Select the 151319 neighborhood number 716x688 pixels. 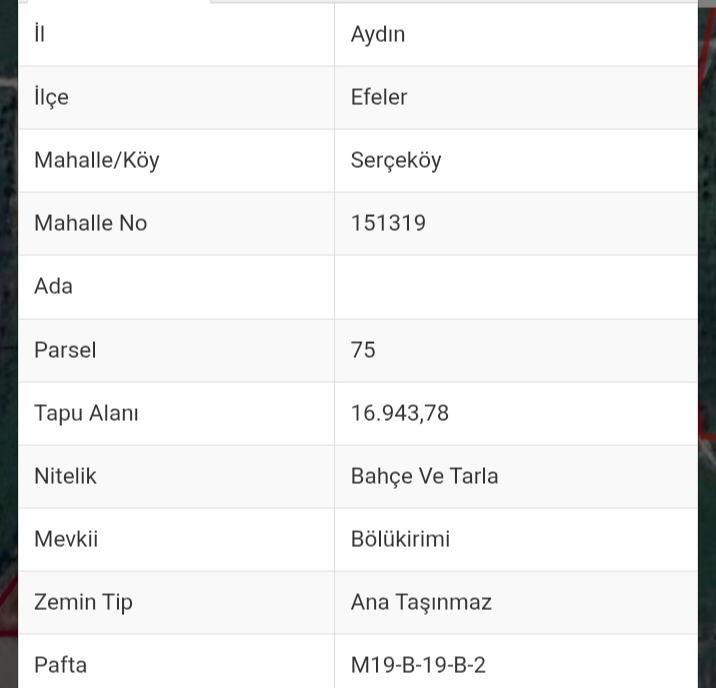388,223
